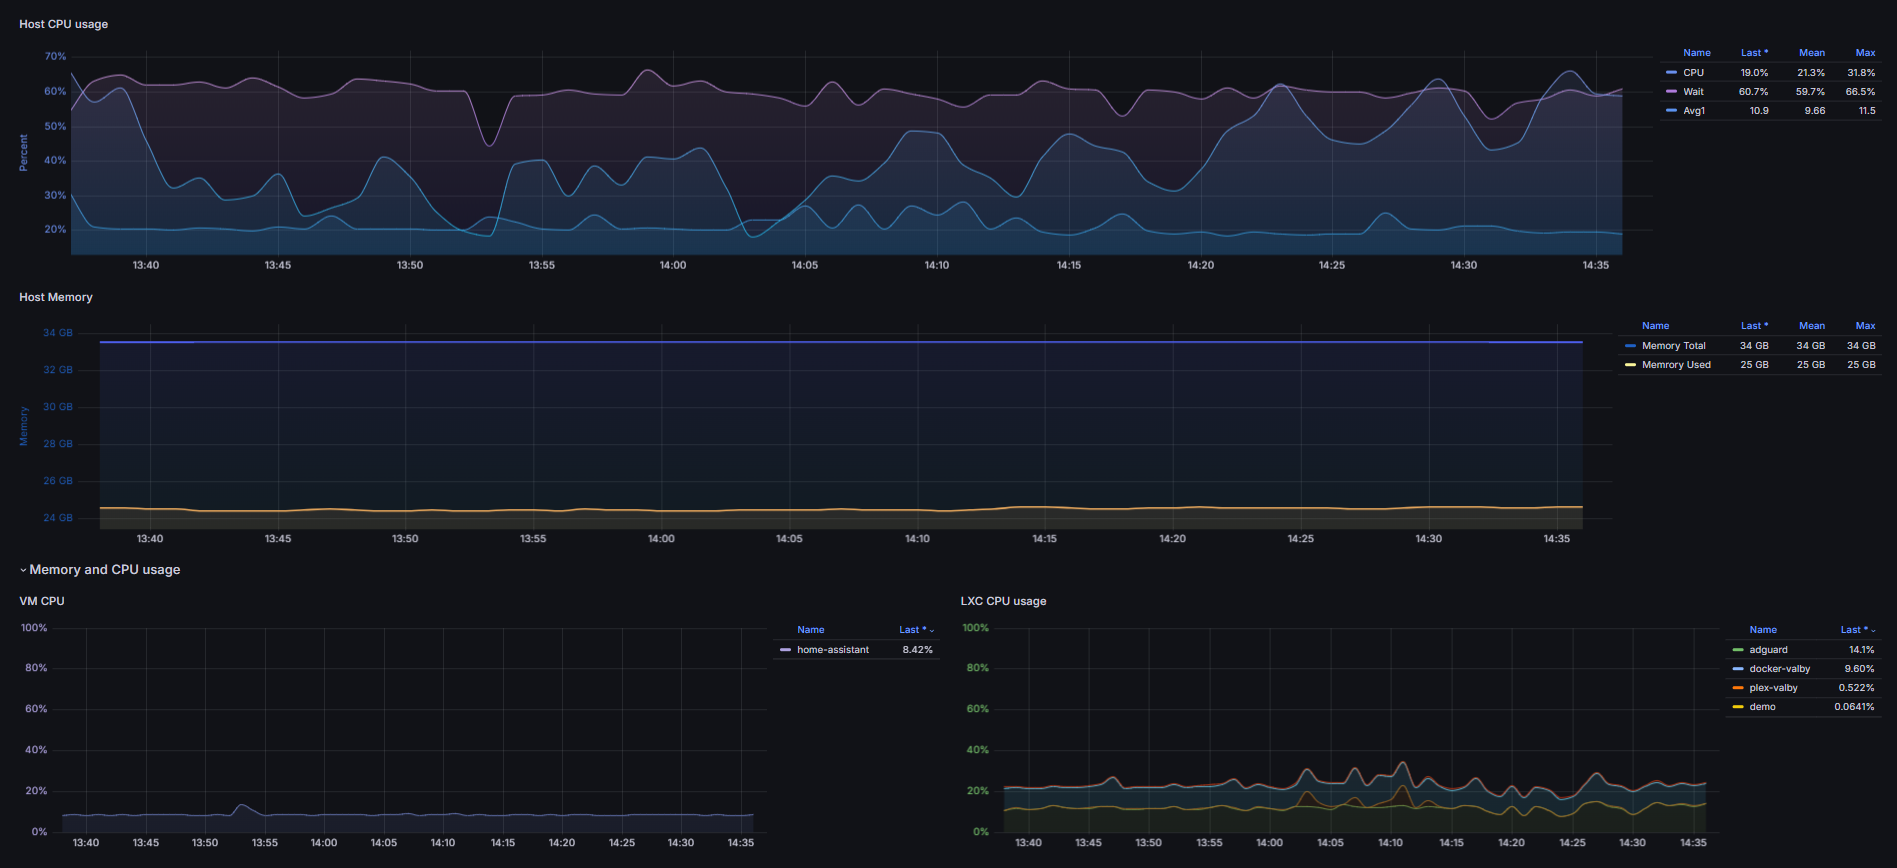
Task: Collapse the Memory and CPU usage row chevron
Action: pyautogui.click(x=23, y=570)
